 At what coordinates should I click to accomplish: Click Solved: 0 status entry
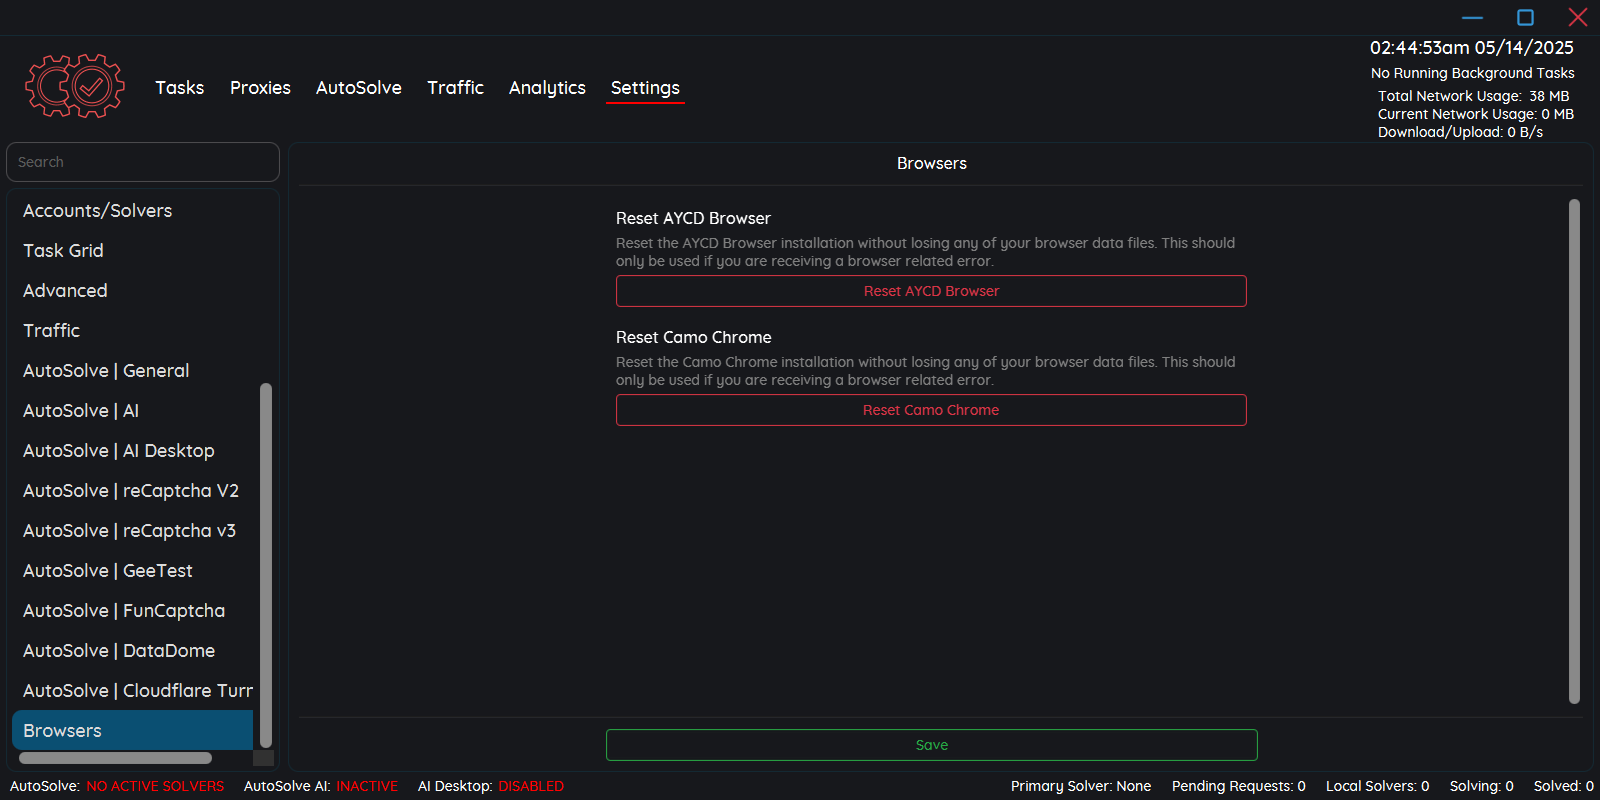pyautogui.click(x=1564, y=787)
